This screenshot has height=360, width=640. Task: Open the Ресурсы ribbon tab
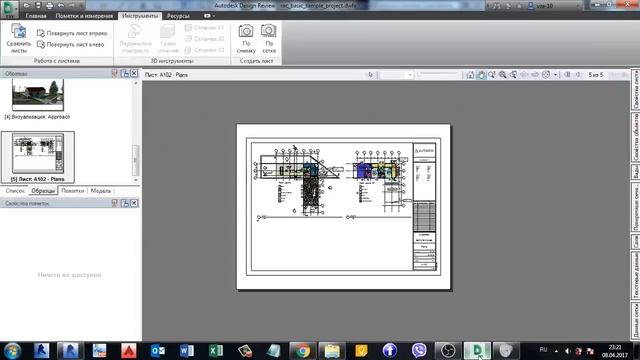178,16
